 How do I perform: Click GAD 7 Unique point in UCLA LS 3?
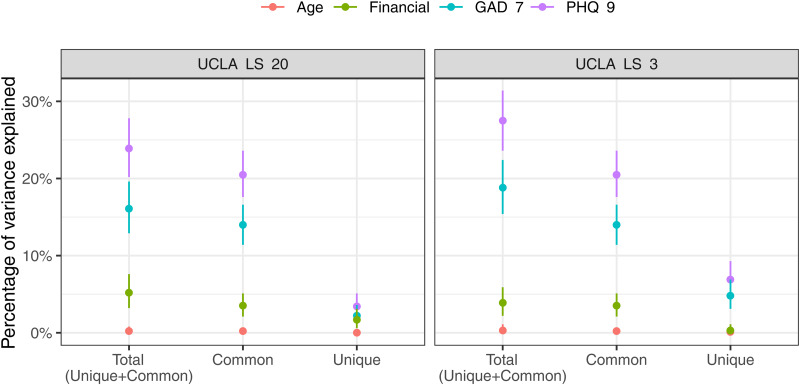point(730,296)
